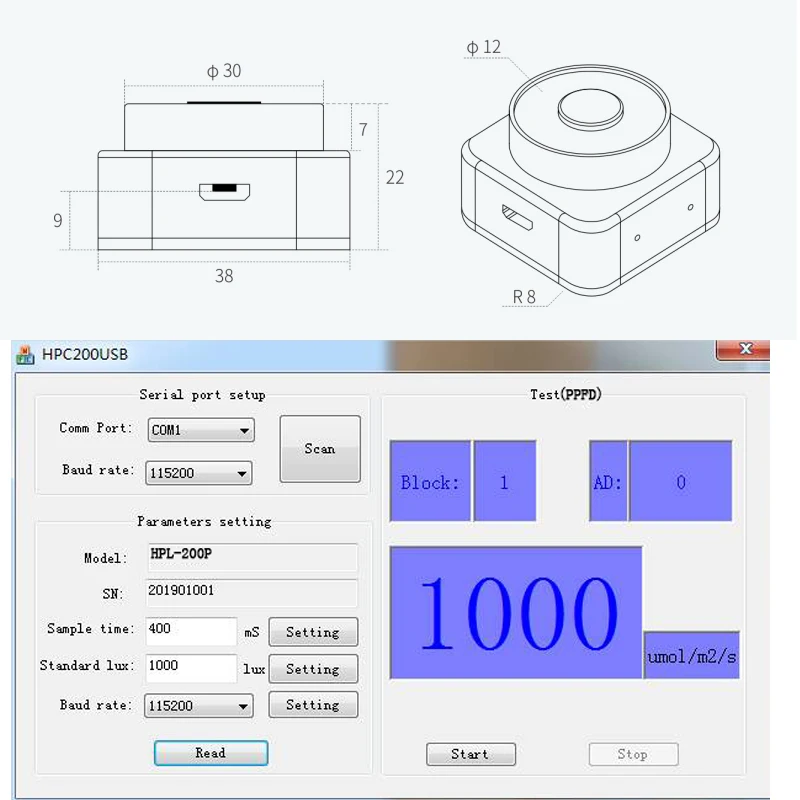Apply the Standard lux Setting button
This screenshot has width=800, height=800.
click(313, 669)
